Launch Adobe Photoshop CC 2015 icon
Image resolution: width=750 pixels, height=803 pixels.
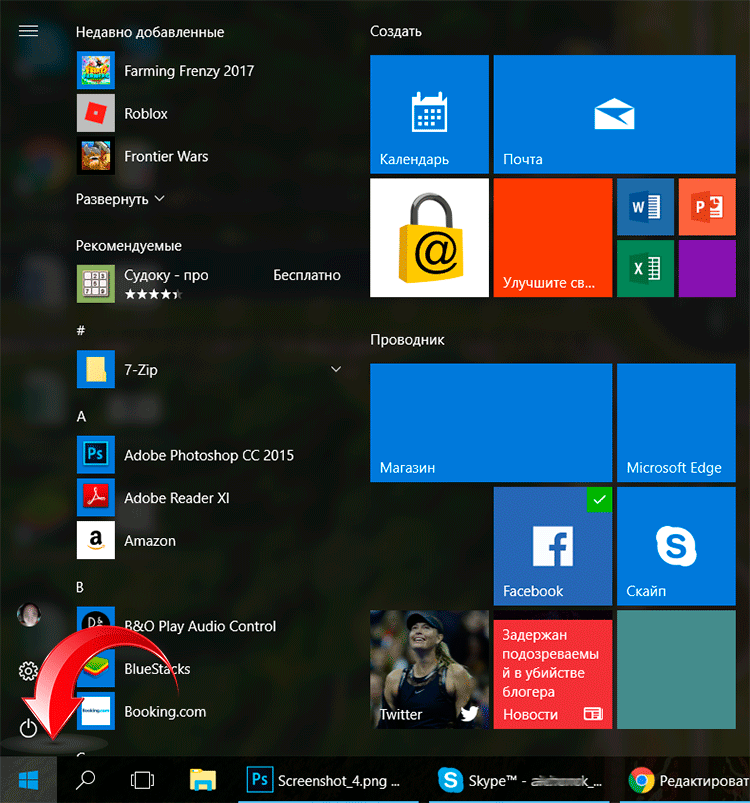point(96,455)
